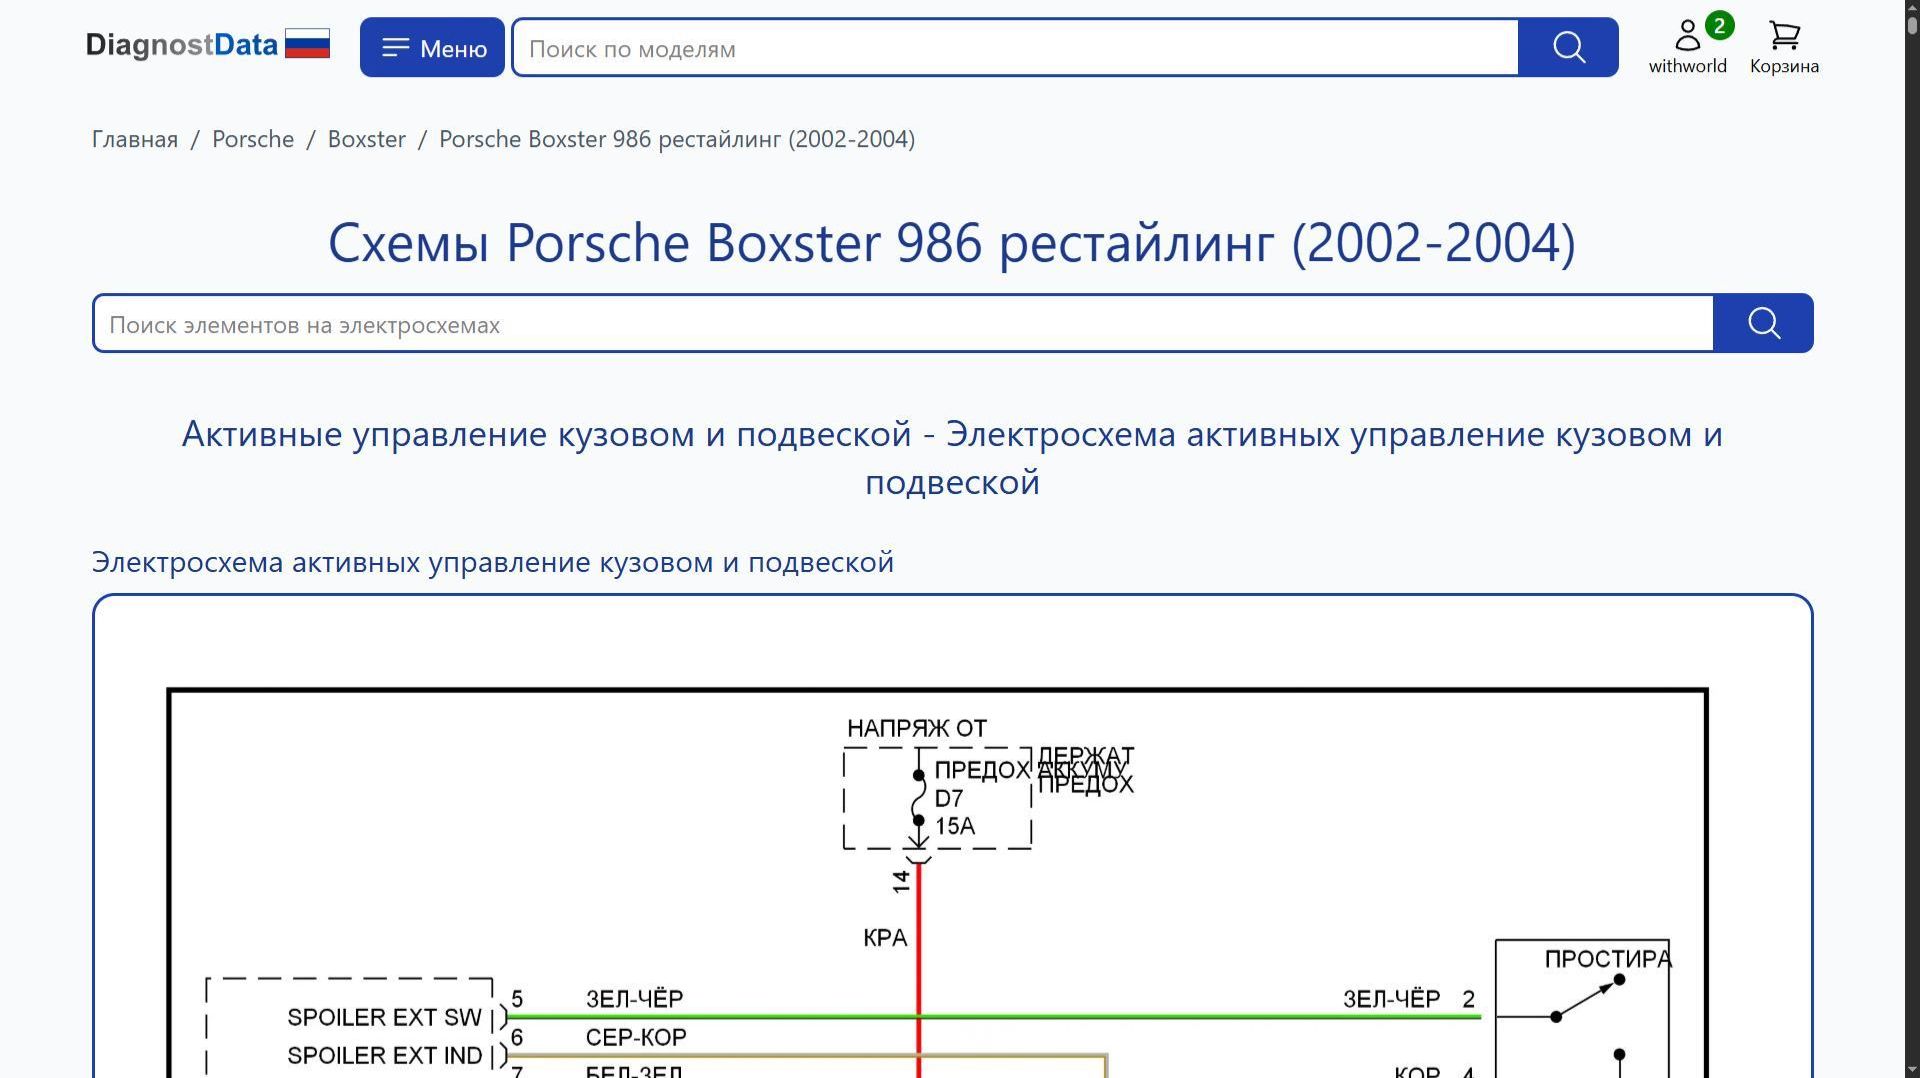Focus the Поиск по моделям search field
This screenshot has width=1920, height=1078.
(x=1015, y=48)
